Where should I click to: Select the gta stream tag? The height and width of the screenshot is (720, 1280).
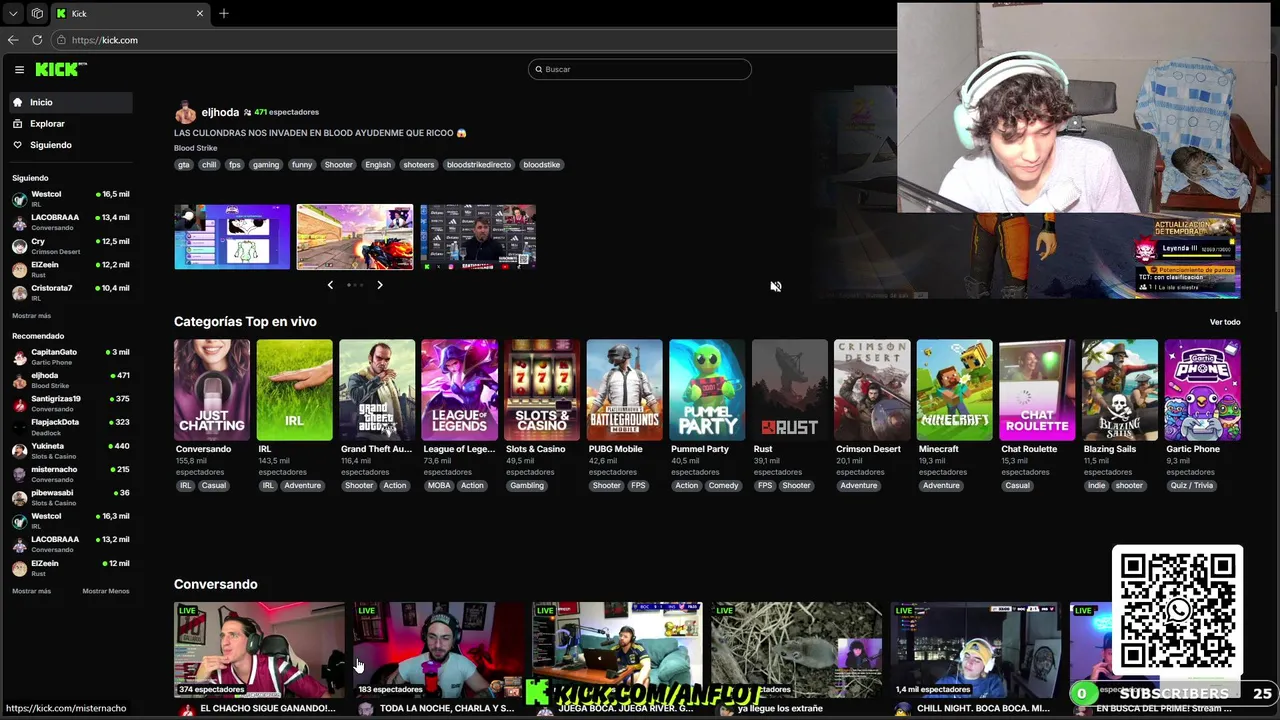coord(184,165)
